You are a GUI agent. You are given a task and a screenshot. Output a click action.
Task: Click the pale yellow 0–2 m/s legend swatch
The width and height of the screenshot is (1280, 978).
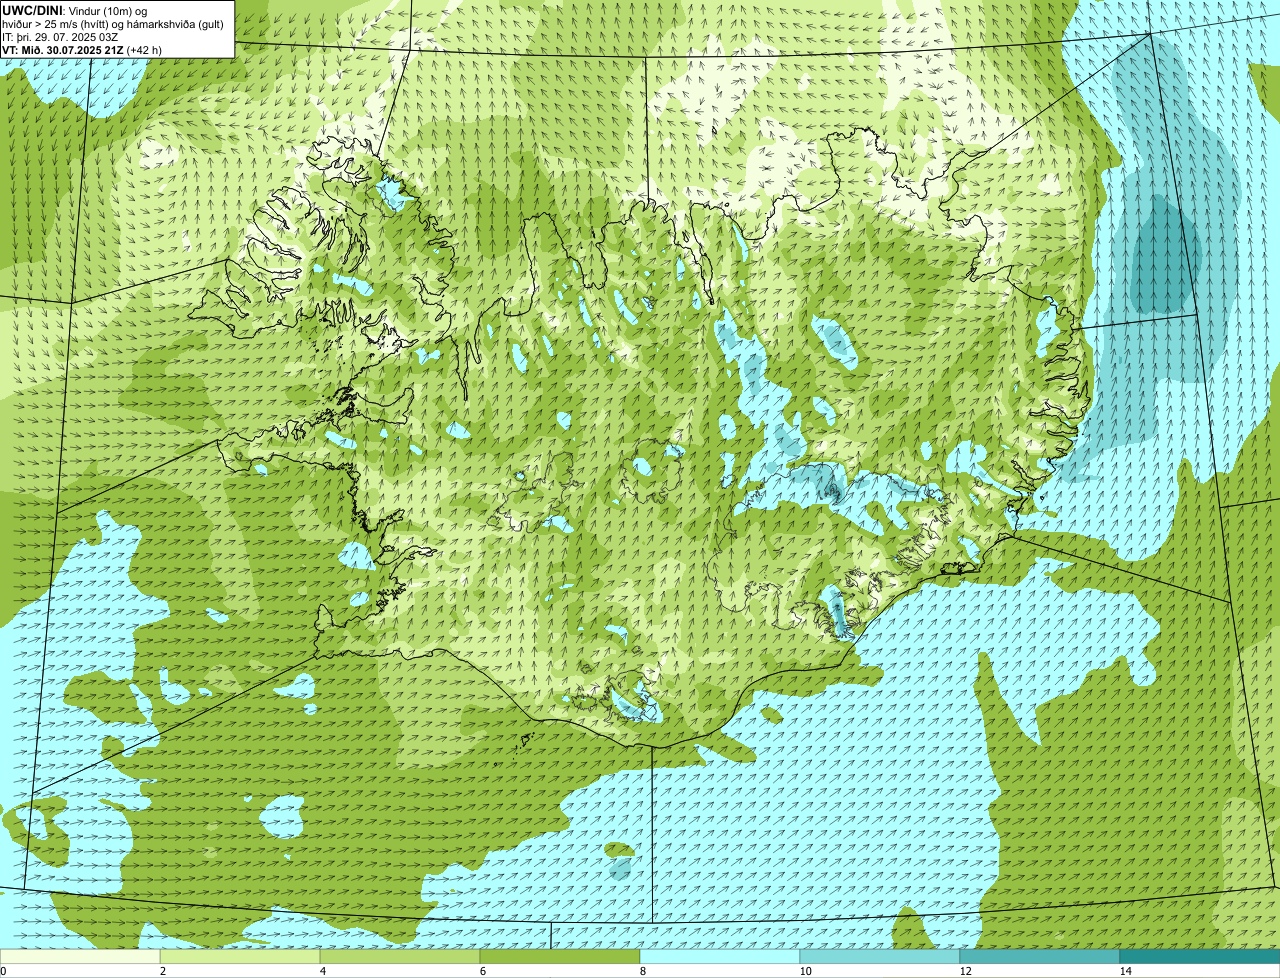80,956
